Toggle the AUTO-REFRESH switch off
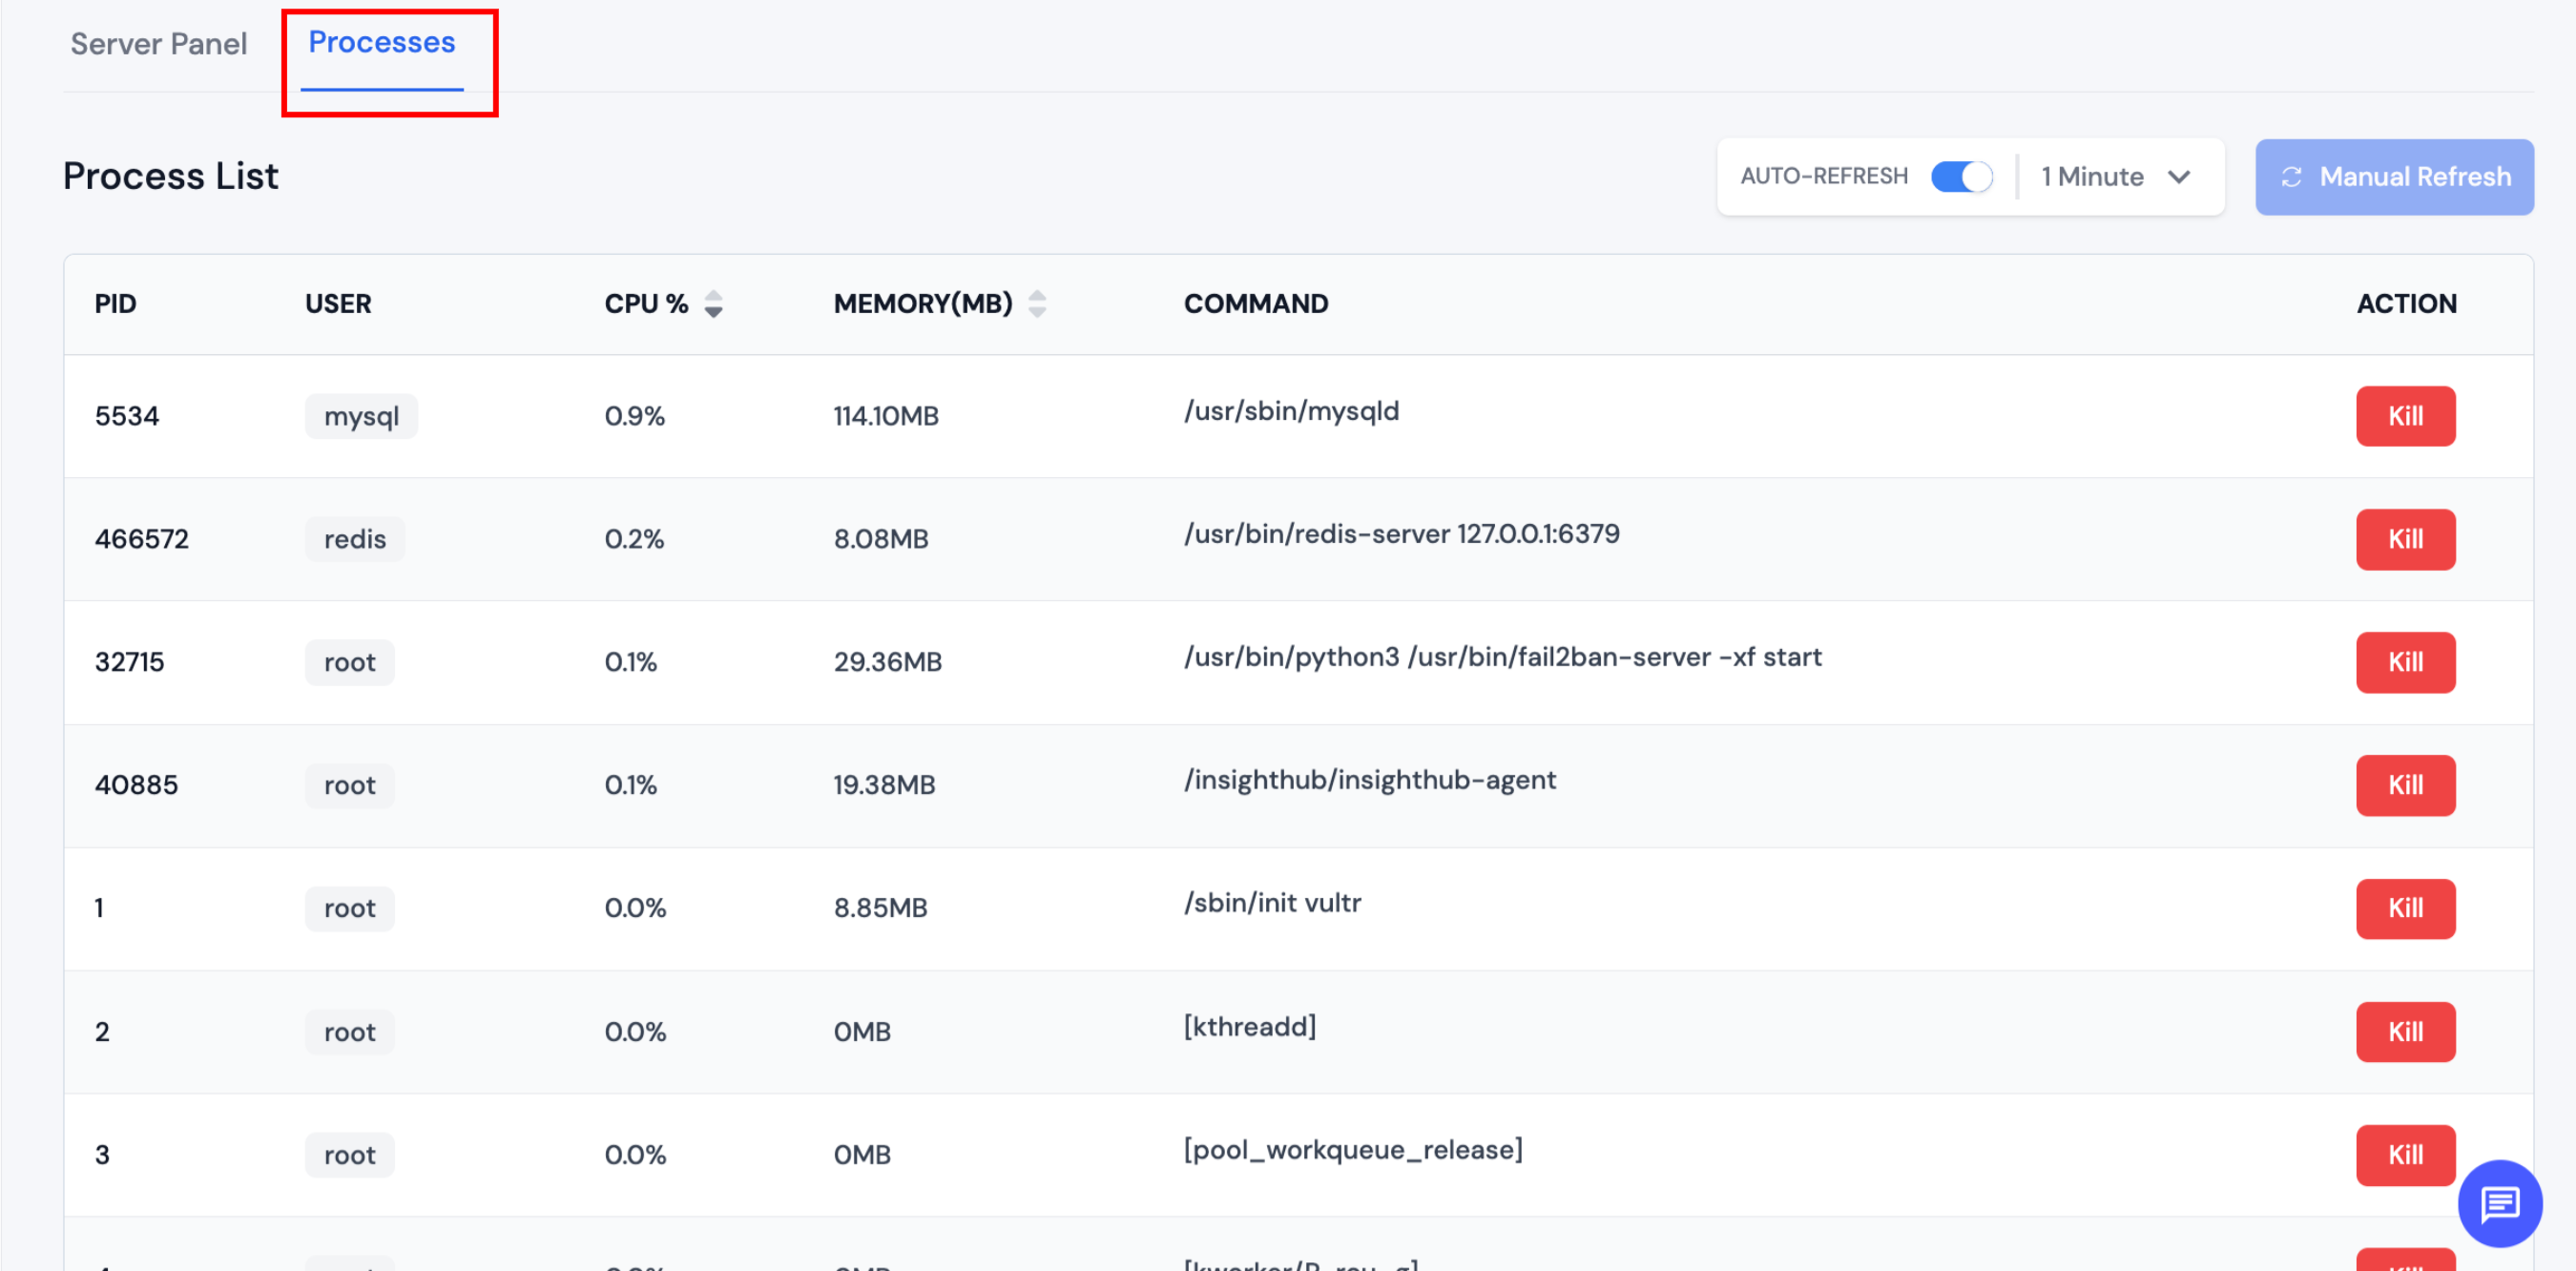This screenshot has height=1271, width=2576. coord(1961,177)
